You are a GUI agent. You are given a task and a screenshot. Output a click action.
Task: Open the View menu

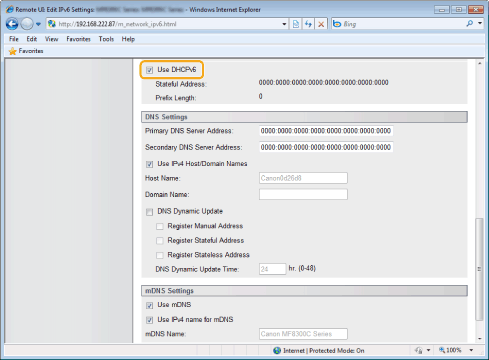click(x=51, y=39)
